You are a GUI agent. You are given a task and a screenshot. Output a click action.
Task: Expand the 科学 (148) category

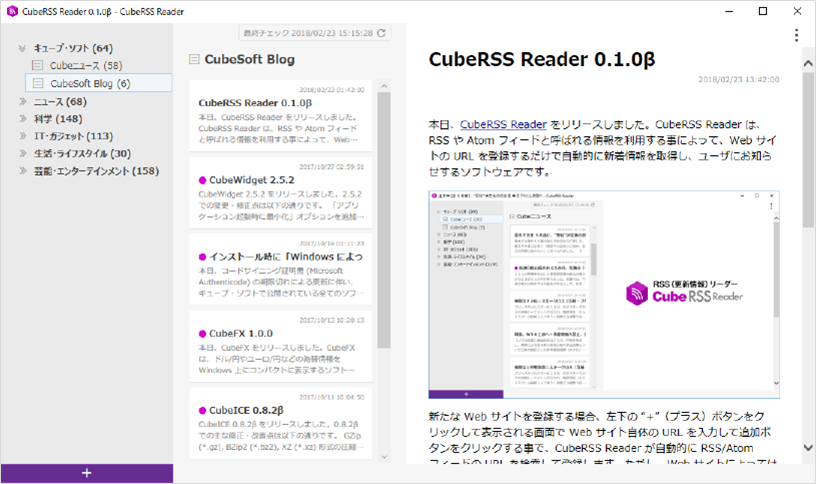[22, 119]
